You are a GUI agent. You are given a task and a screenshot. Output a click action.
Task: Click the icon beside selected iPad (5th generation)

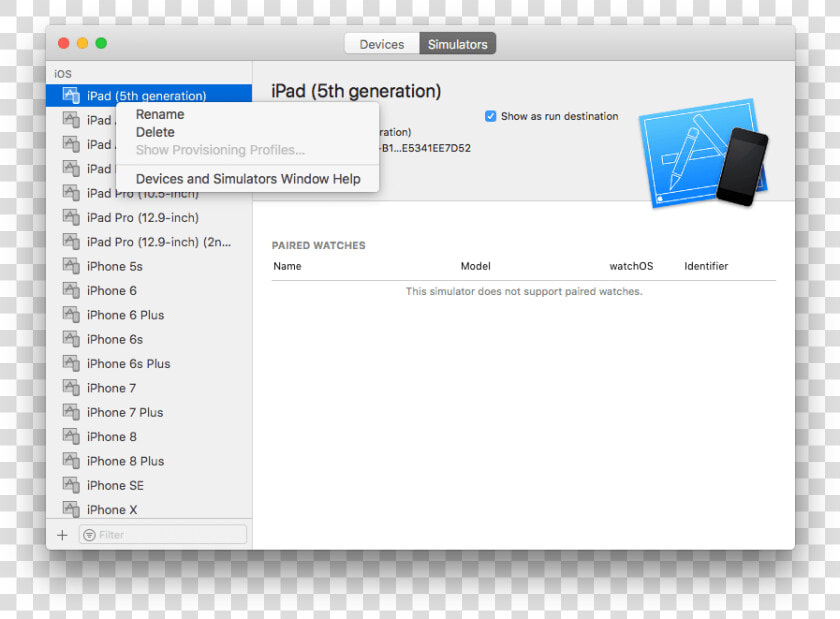click(71, 95)
